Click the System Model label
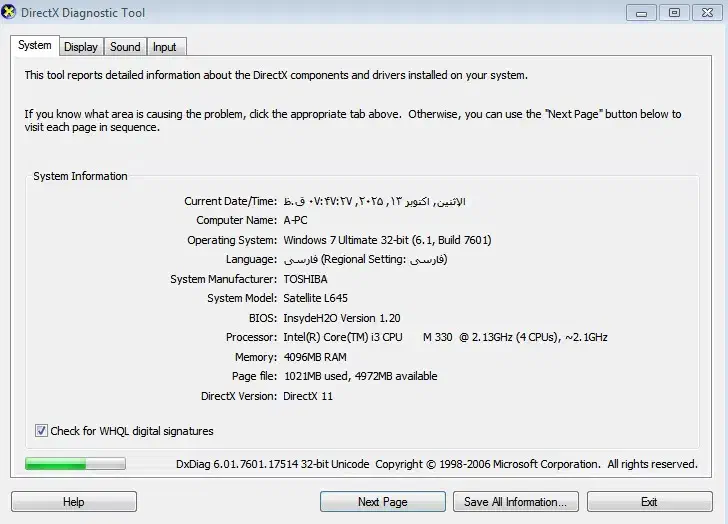This screenshot has width=728, height=524. click(242, 298)
